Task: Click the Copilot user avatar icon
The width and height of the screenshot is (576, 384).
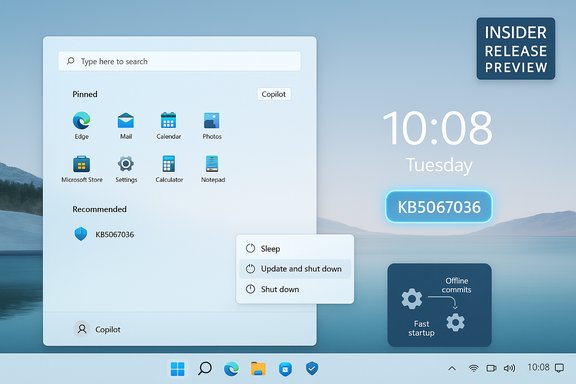Action: pos(82,329)
